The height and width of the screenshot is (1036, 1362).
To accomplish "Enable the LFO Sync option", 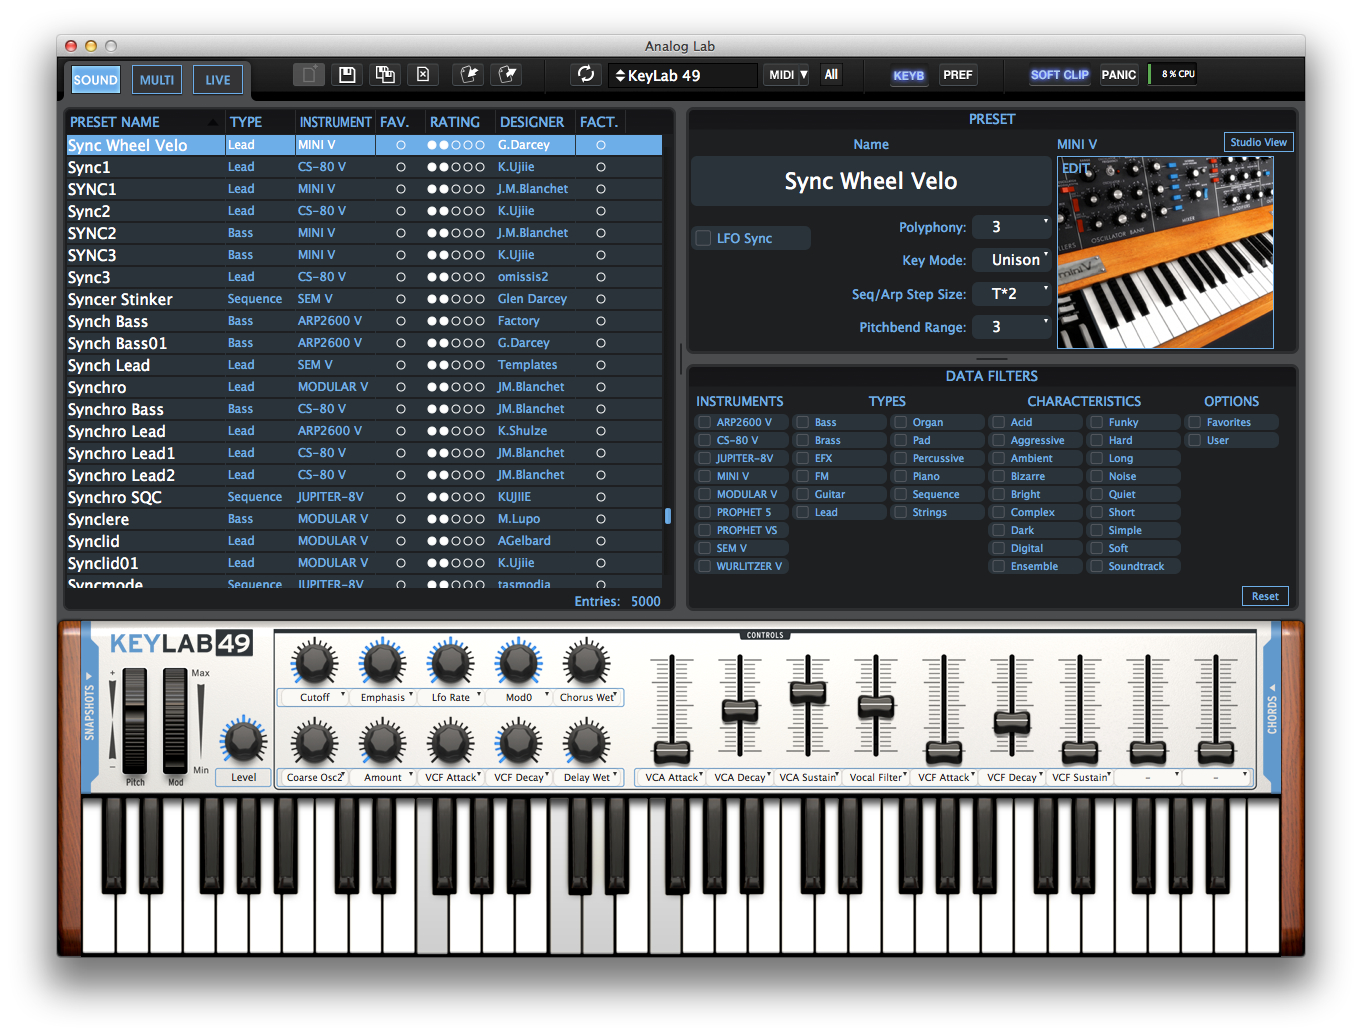I will [x=701, y=237].
